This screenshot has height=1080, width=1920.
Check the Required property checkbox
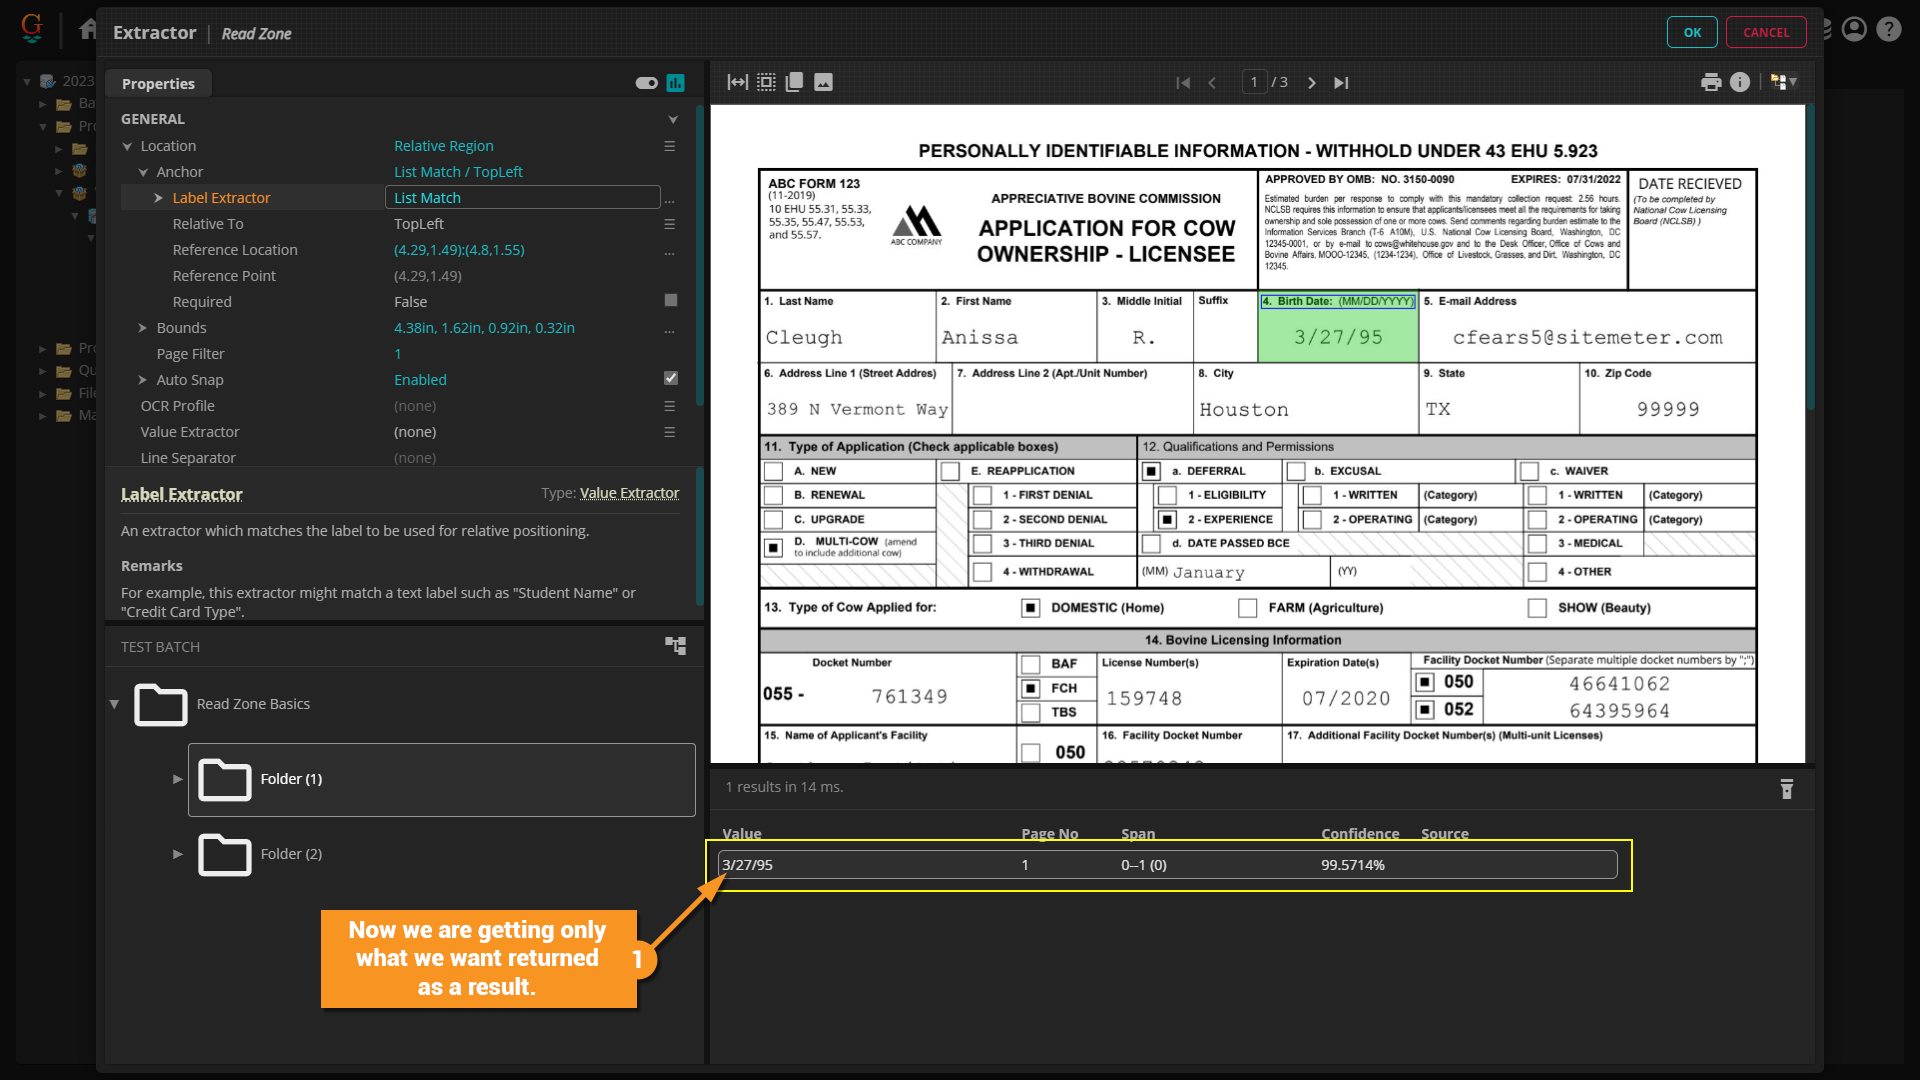[x=671, y=301]
